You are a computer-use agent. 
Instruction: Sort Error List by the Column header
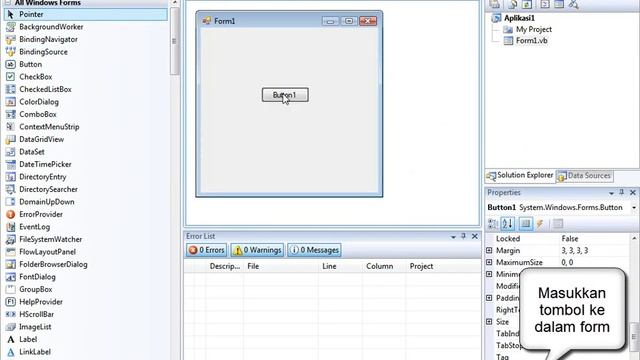(x=384, y=266)
